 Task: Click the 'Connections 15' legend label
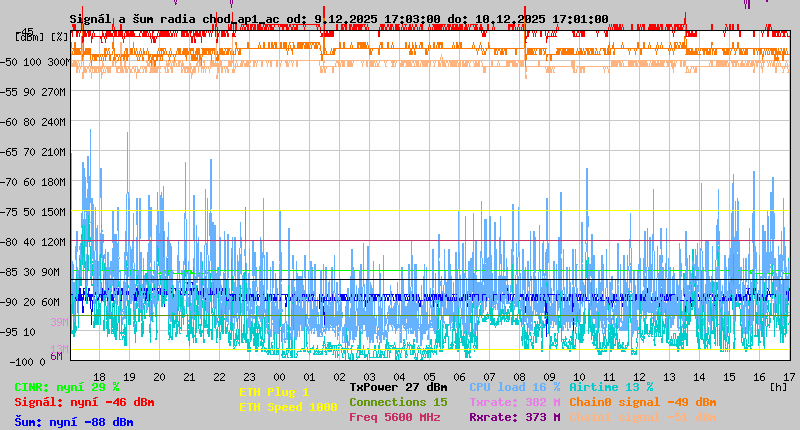pyautogui.click(x=398, y=402)
